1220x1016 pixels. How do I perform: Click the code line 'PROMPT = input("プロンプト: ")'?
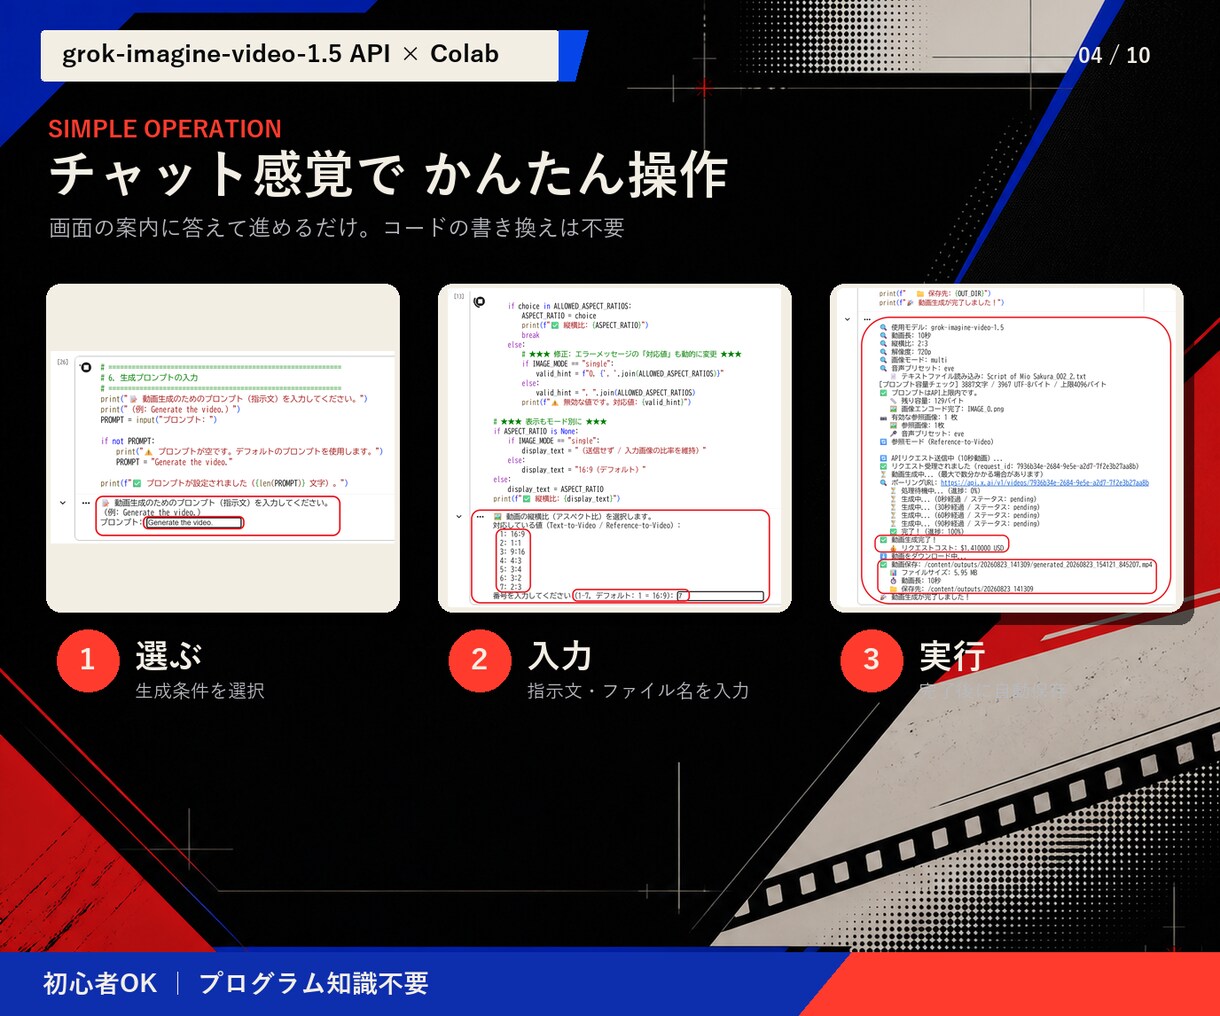158,420
